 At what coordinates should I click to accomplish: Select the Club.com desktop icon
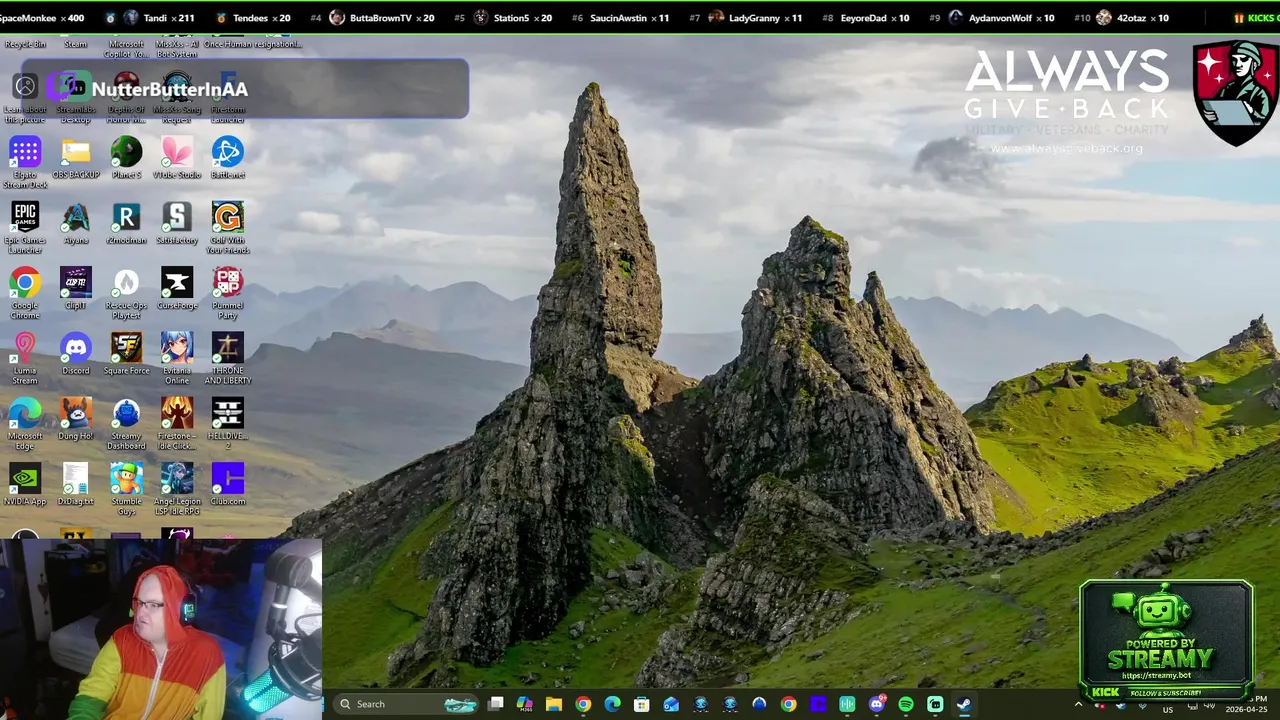point(228,484)
